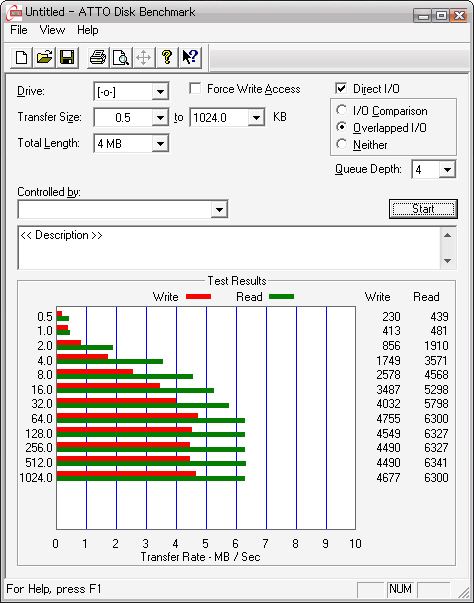Click the 1024.0 row green read bar
The image size is (474, 603).
(151, 478)
